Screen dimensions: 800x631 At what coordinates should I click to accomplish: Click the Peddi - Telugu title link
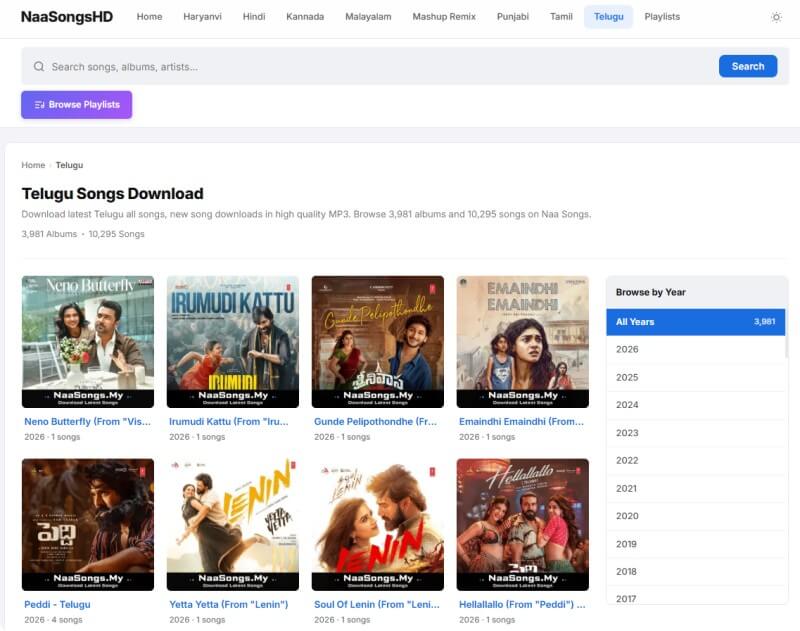pyautogui.click(x=57, y=604)
